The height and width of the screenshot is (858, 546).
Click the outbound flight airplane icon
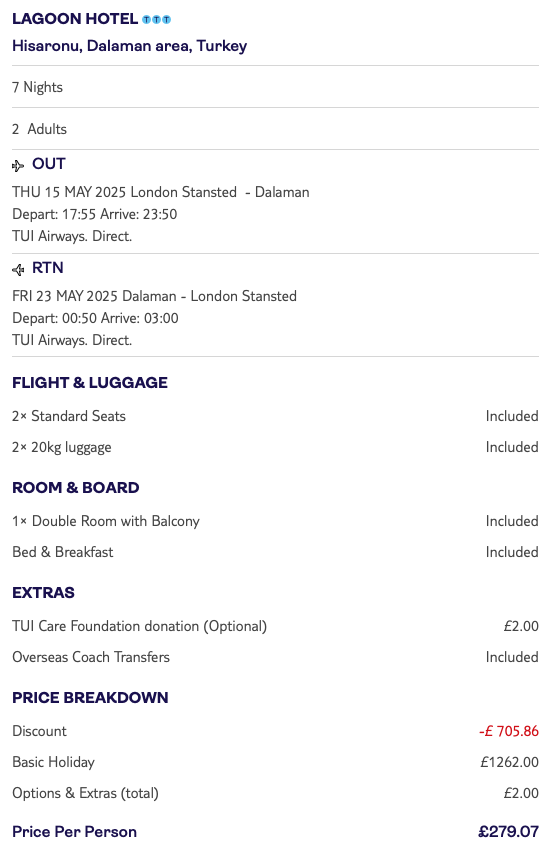tap(18, 165)
